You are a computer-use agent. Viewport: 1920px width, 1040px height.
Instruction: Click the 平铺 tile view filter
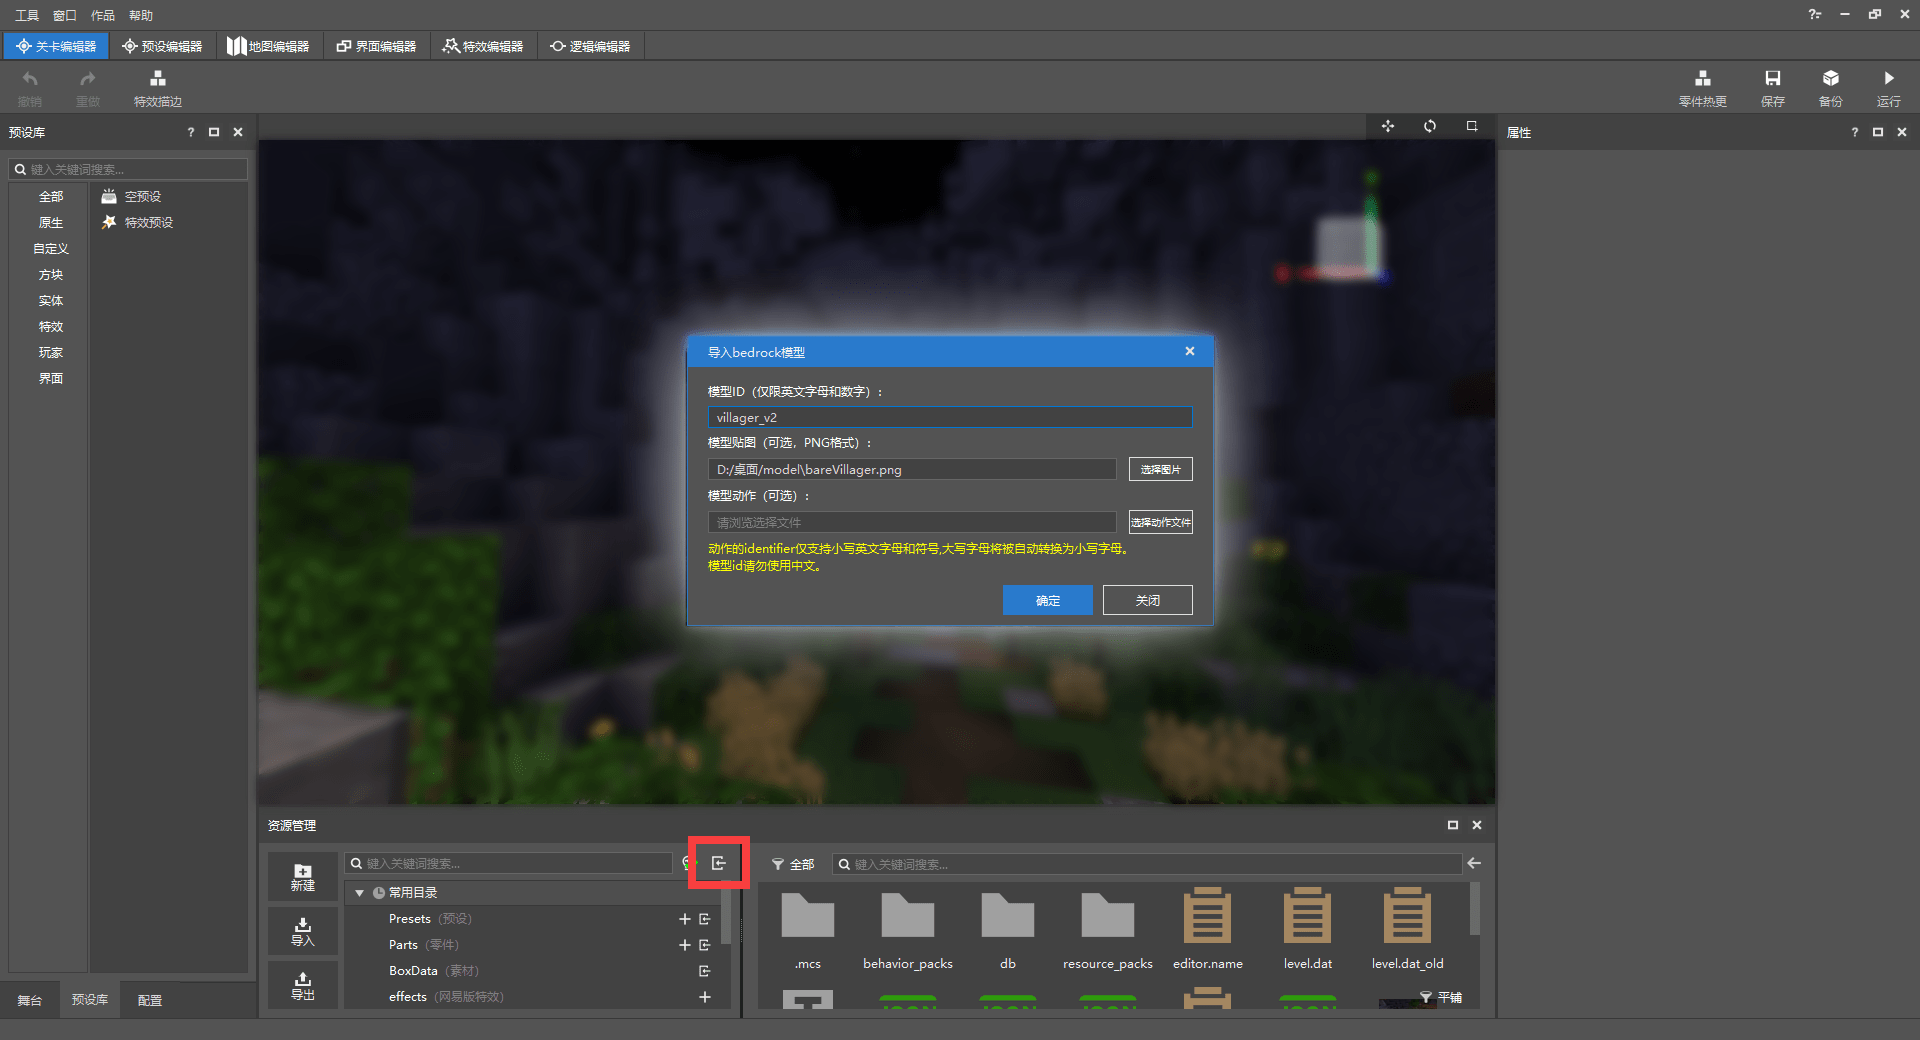1441,997
